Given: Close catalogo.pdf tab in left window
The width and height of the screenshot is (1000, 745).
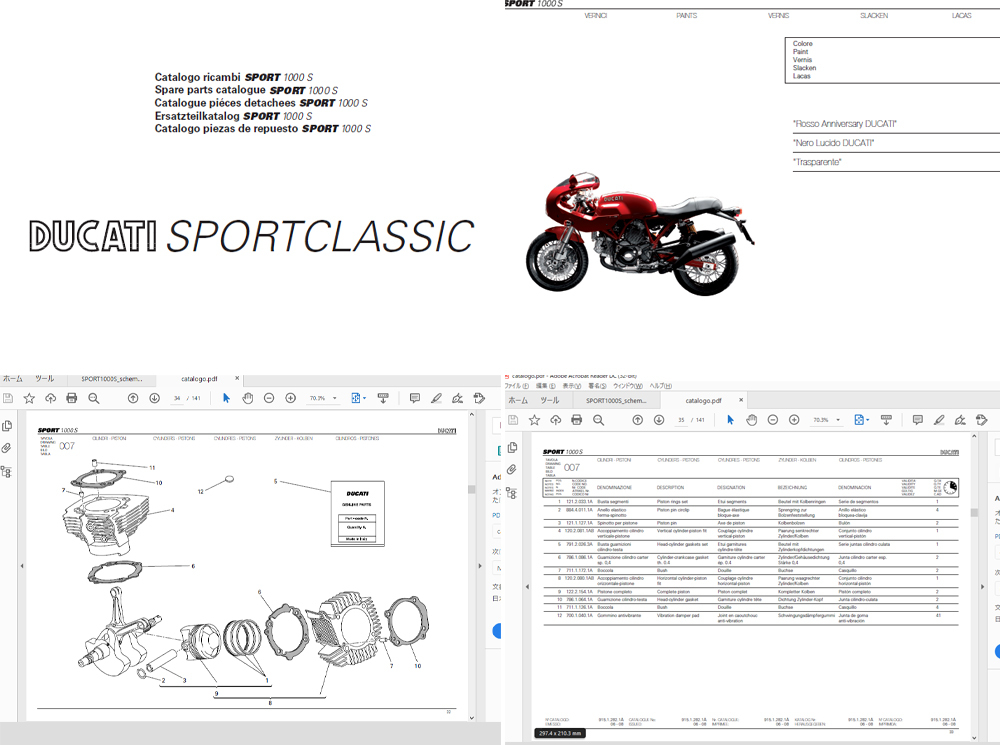Looking at the screenshot, I should 237,378.
